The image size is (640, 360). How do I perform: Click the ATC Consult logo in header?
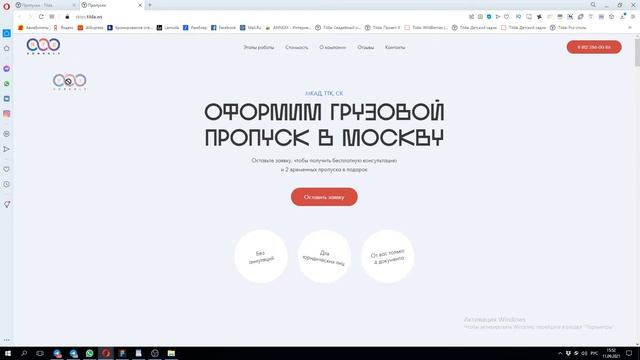click(x=43, y=46)
